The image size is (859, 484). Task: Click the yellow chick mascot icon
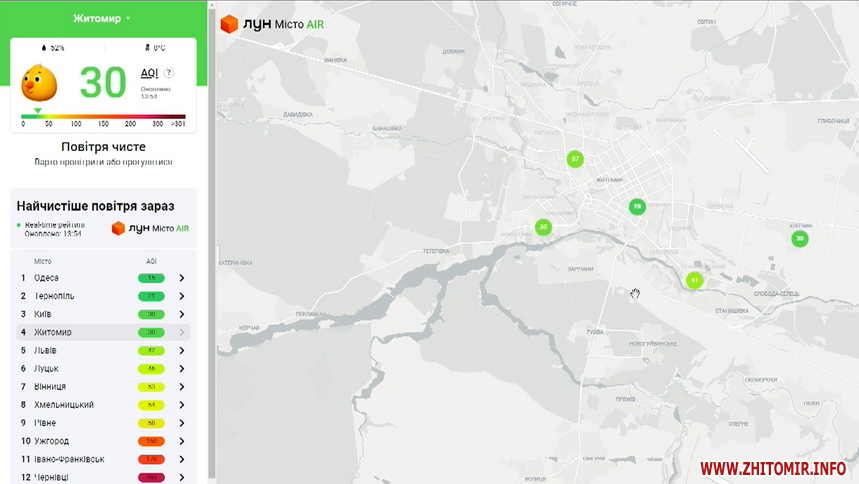(x=39, y=84)
